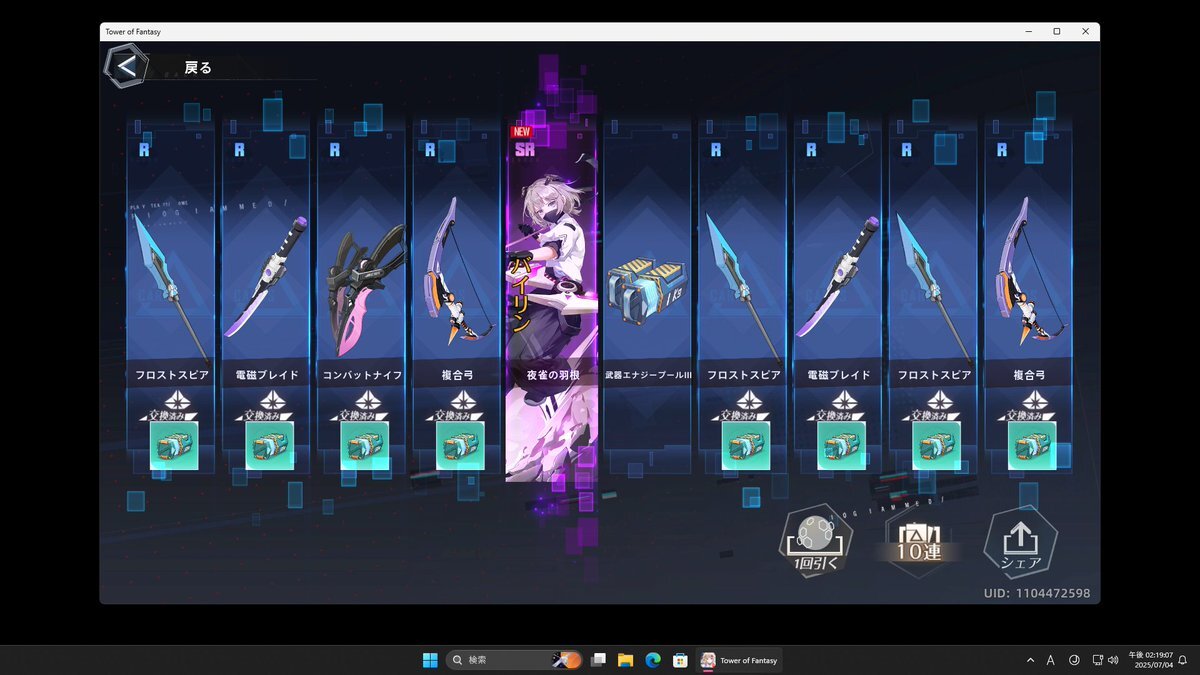Viewport: 1200px width, 675px height.
Task: Start a 10連 ten-pull draw
Action: pos(917,544)
